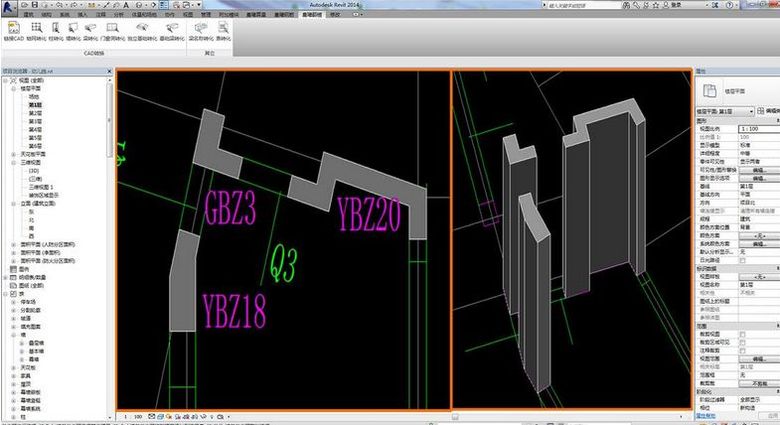Open the 第1层 floor plan view
The image size is (780, 425).
pyautogui.click(x=35, y=105)
